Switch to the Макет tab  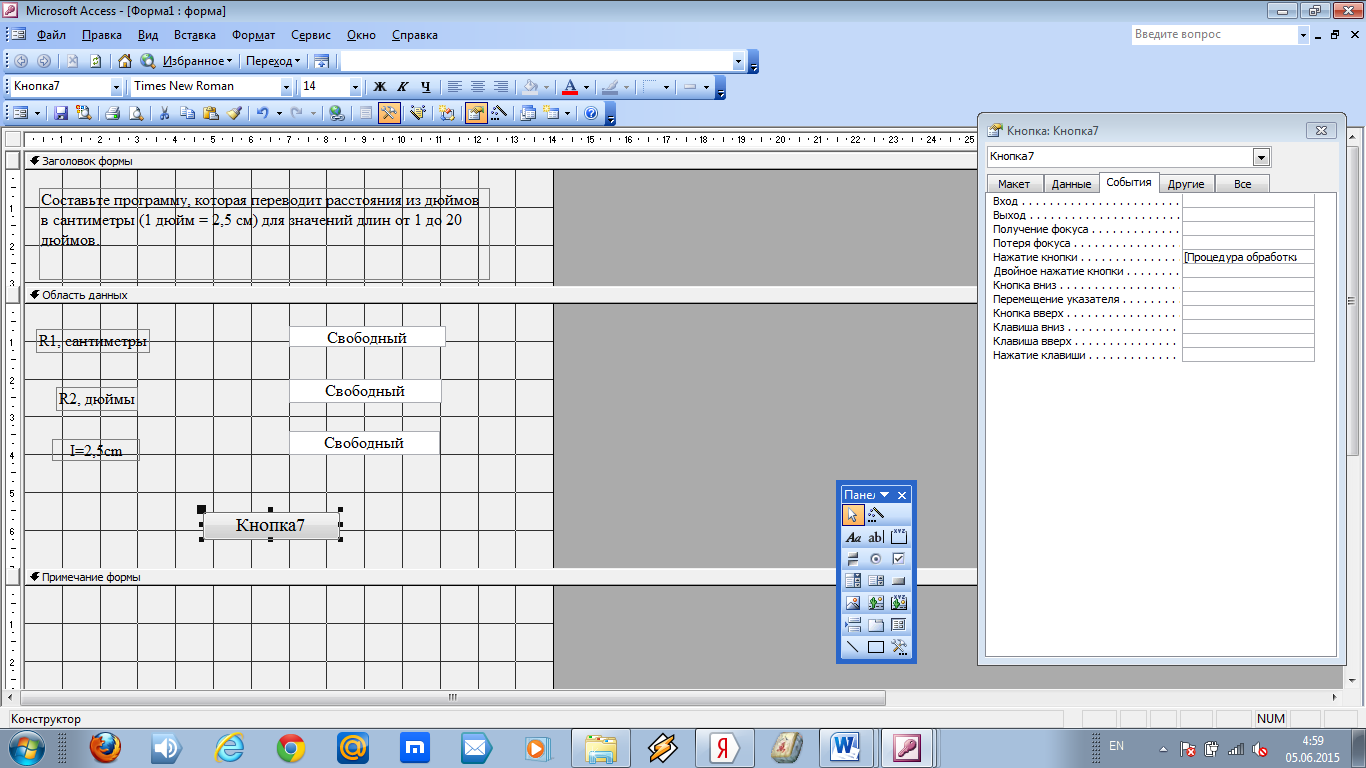(x=1014, y=184)
